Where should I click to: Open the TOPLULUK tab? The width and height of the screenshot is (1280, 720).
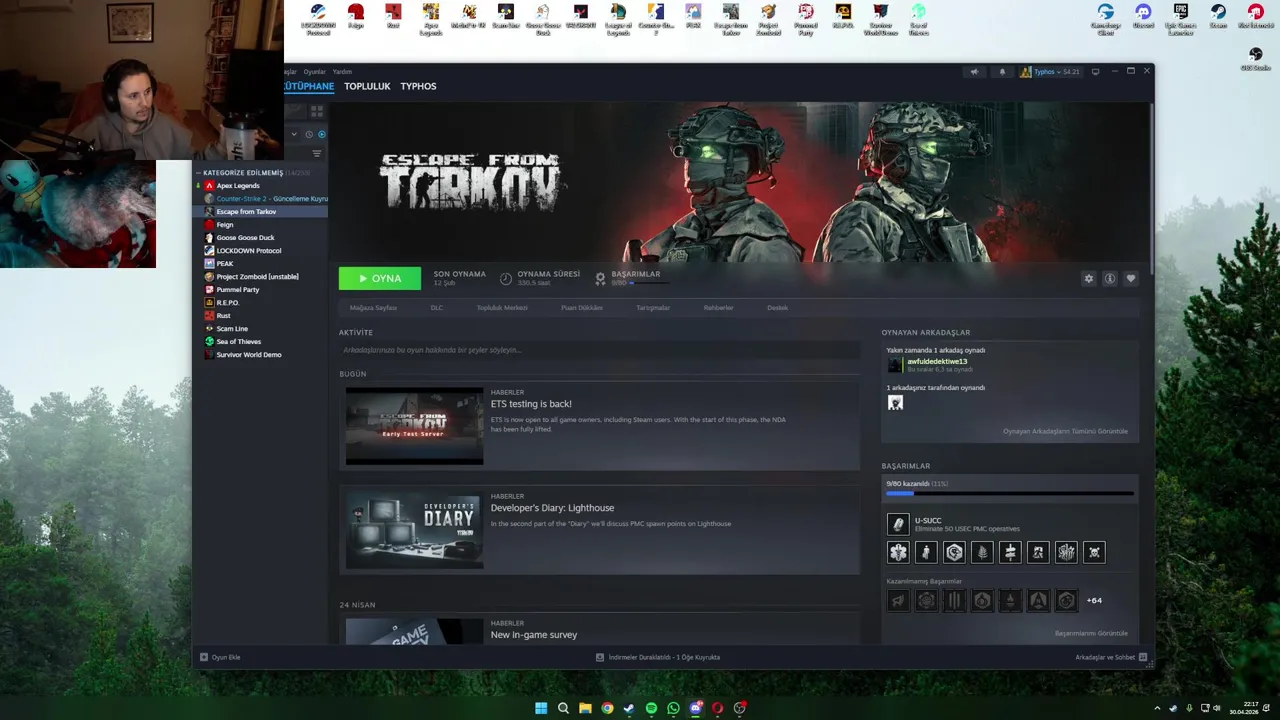click(x=367, y=86)
